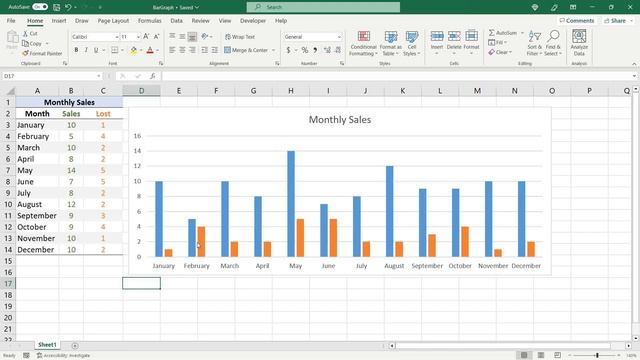The width and height of the screenshot is (640, 360).
Task: Click the Save icon in title bar
Action: (x=57, y=7)
